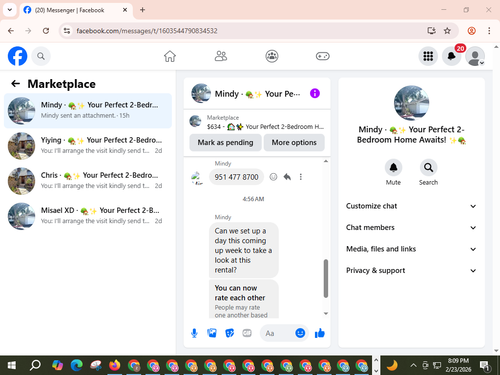Show hidden system tray icons
This screenshot has width=500, height=375.
(x=413, y=366)
